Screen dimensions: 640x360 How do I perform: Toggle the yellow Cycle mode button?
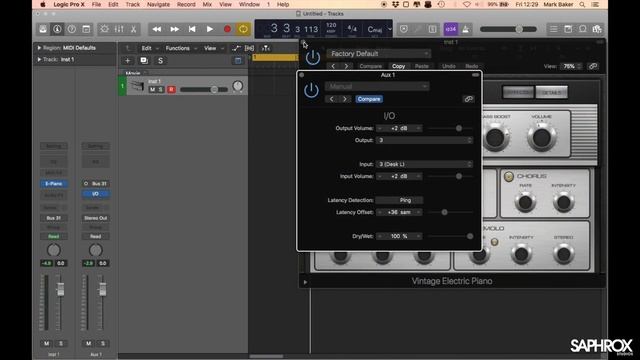243,29
